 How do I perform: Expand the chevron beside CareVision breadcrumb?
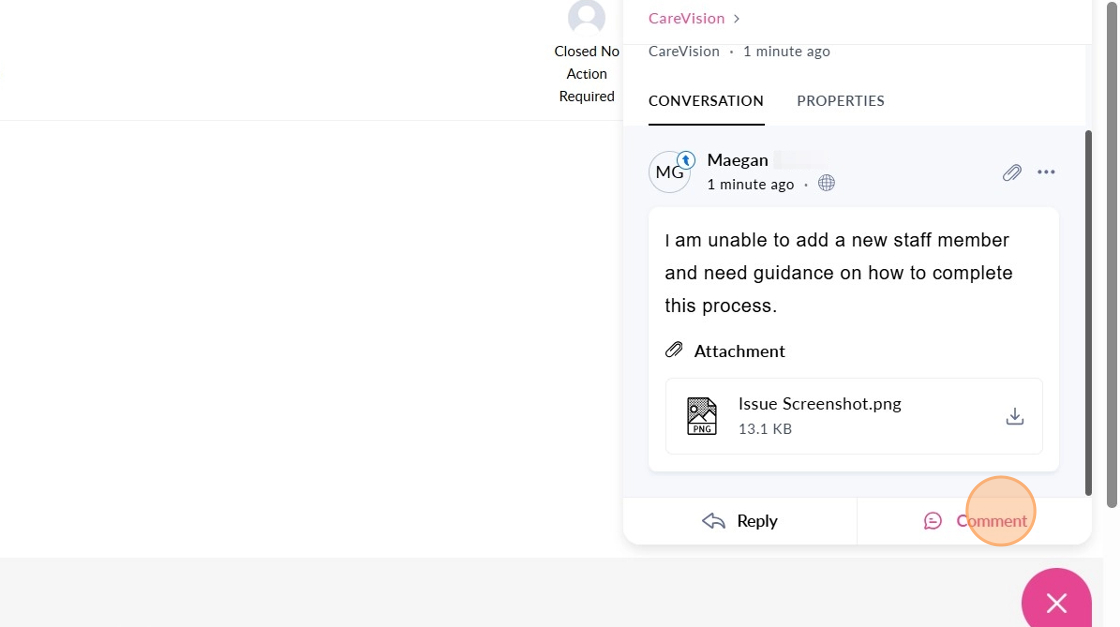pos(737,19)
